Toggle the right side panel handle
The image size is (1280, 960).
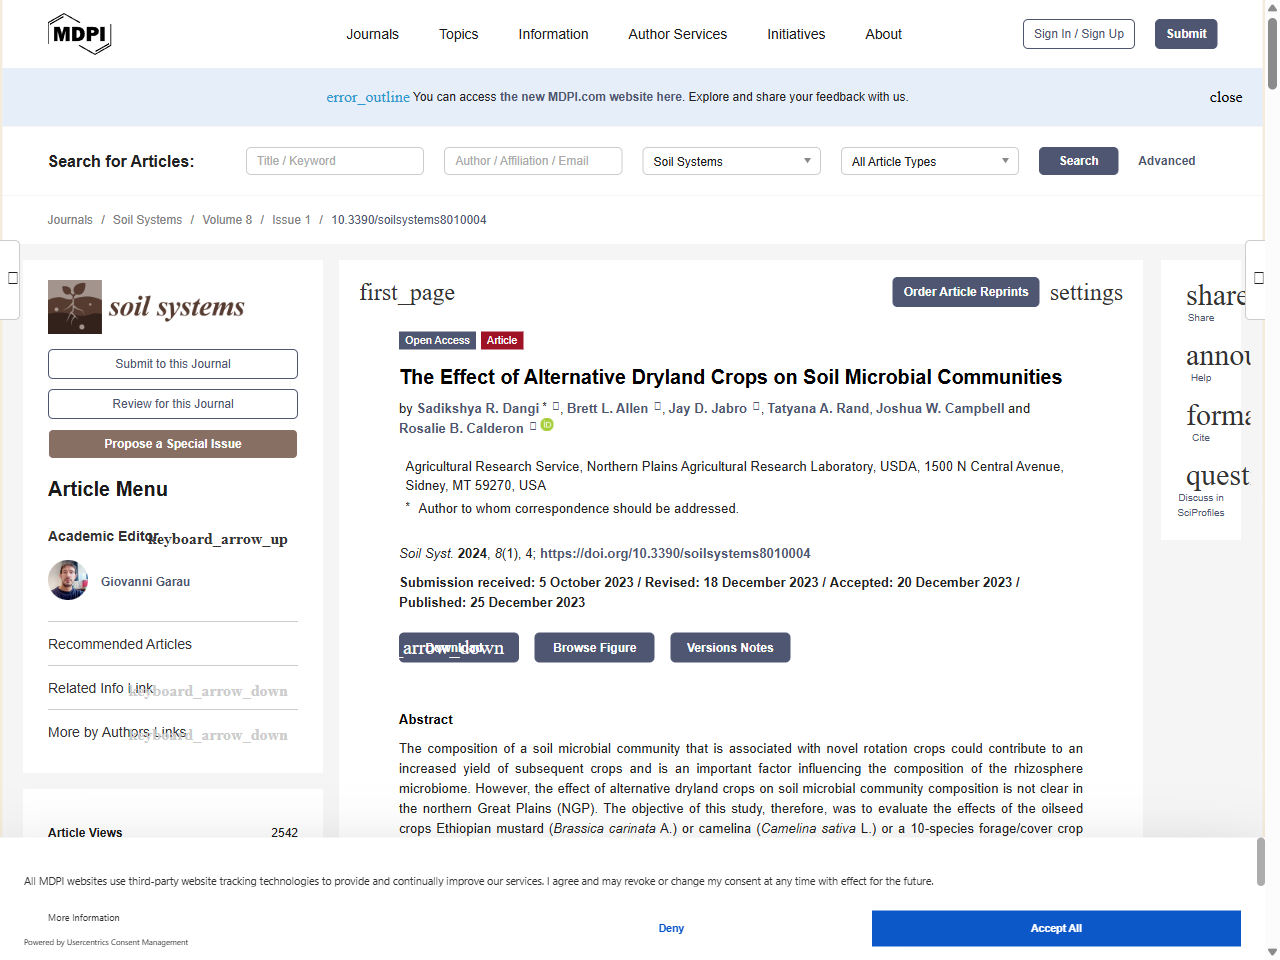pyautogui.click(x=1259, y=278)
